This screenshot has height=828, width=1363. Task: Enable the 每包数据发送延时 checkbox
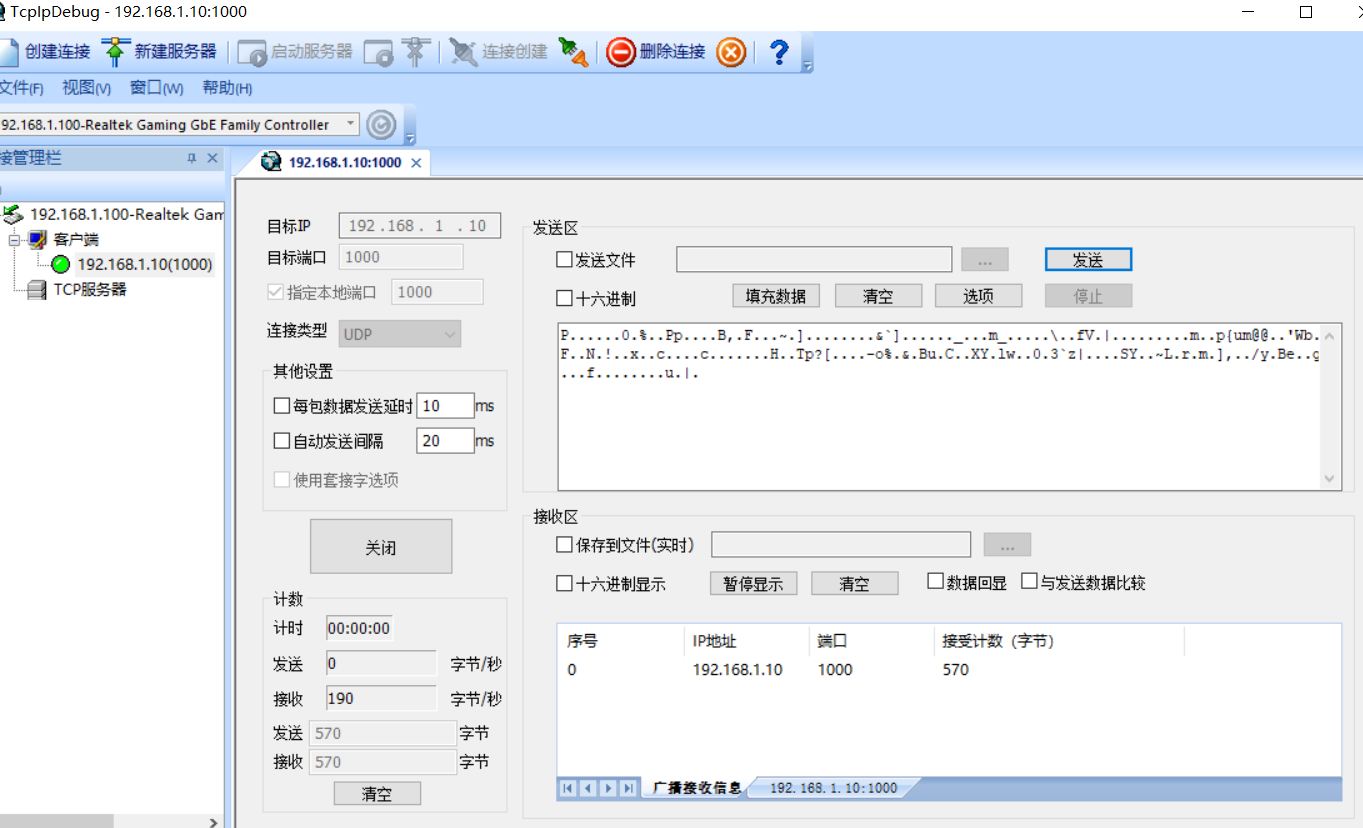(x=281, y=406)
